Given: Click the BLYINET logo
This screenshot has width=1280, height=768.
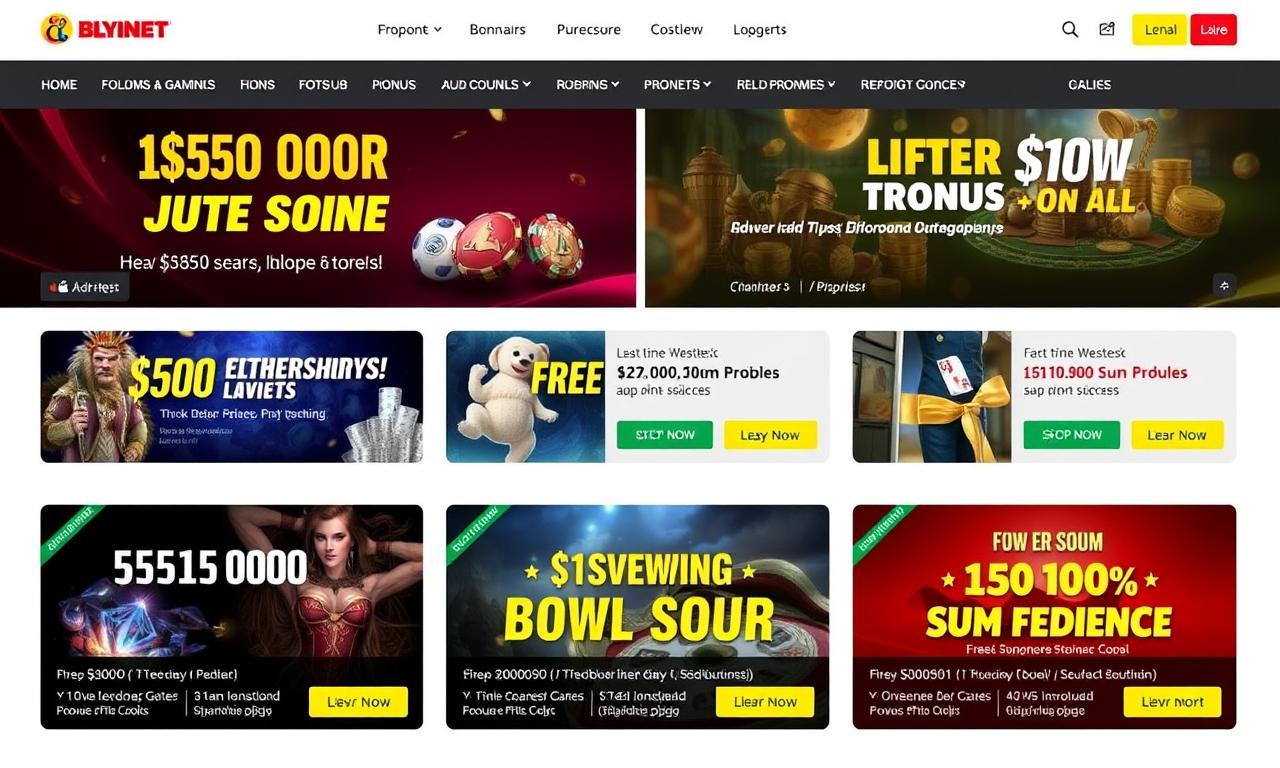Looking at the screenshot, I should click(x=105, y=29).
